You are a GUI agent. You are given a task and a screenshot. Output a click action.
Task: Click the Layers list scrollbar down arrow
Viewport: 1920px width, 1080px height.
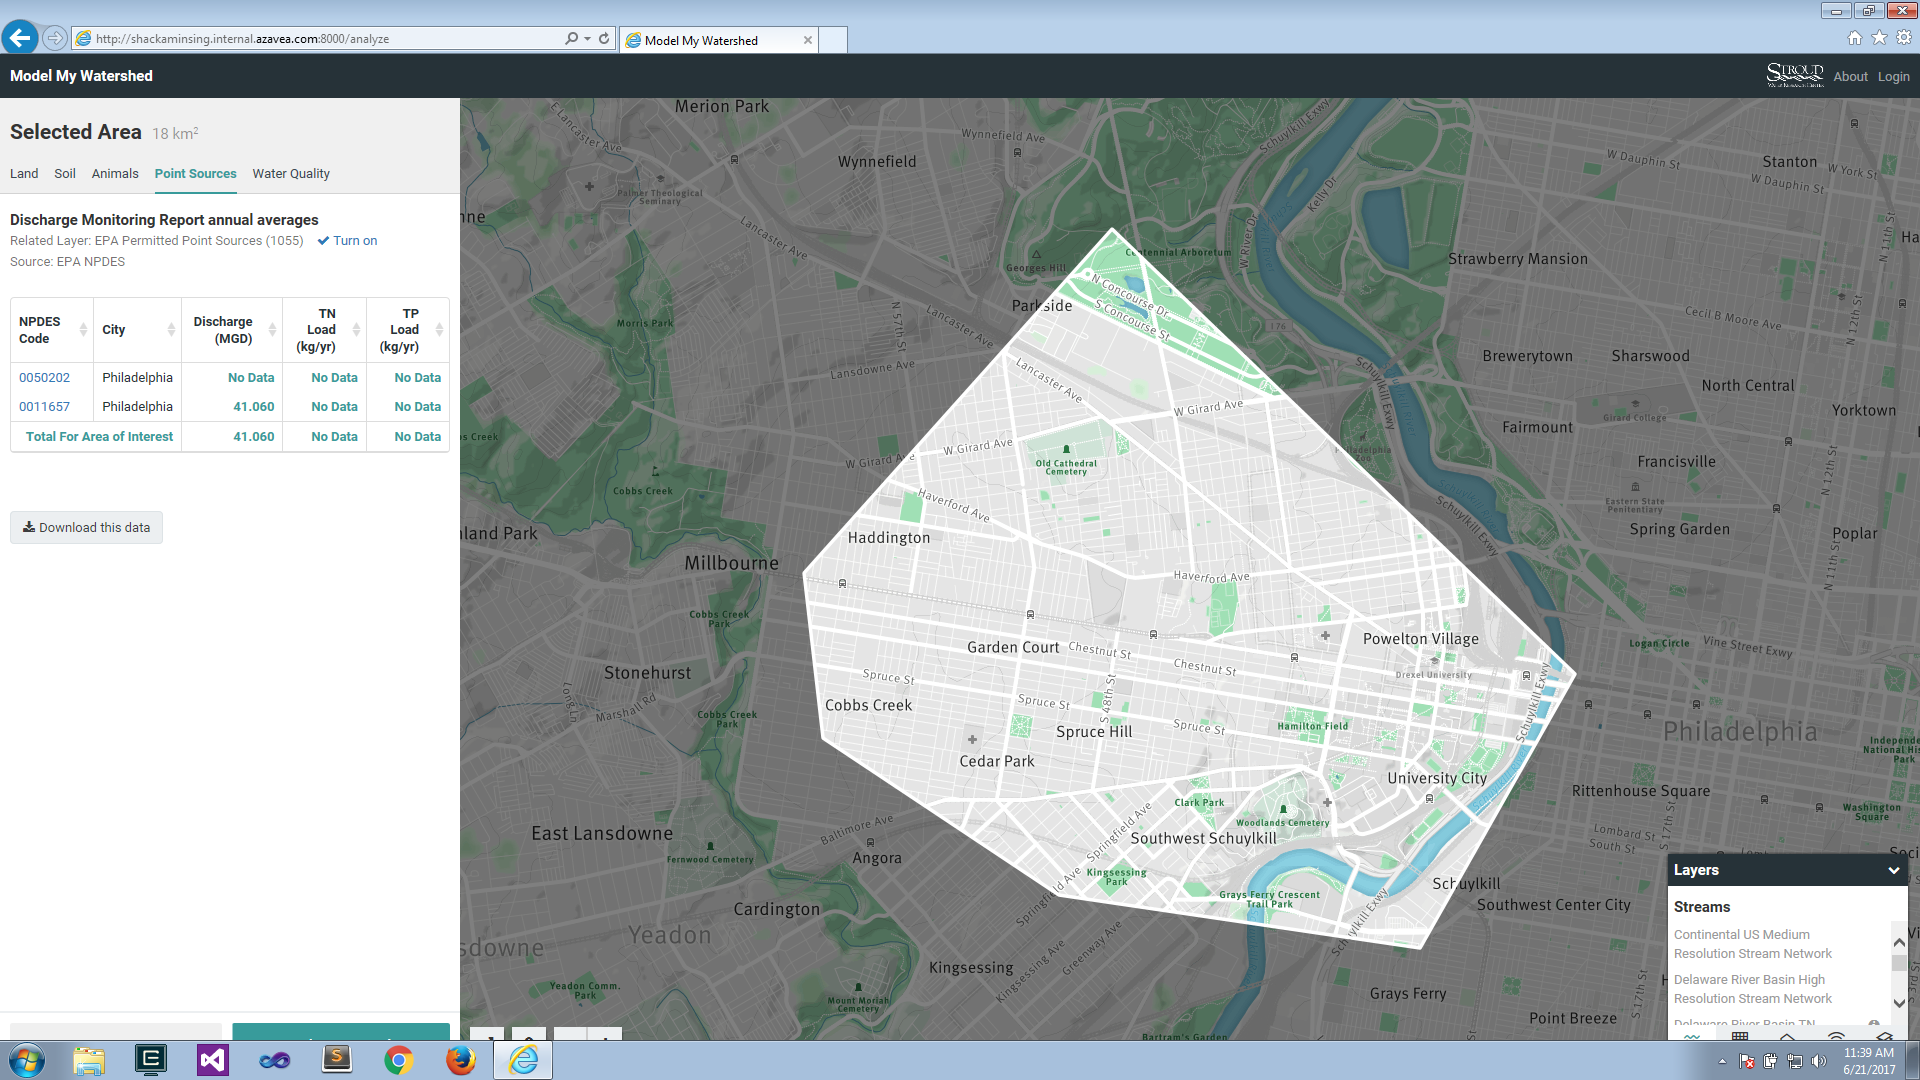(1899, 1003)
